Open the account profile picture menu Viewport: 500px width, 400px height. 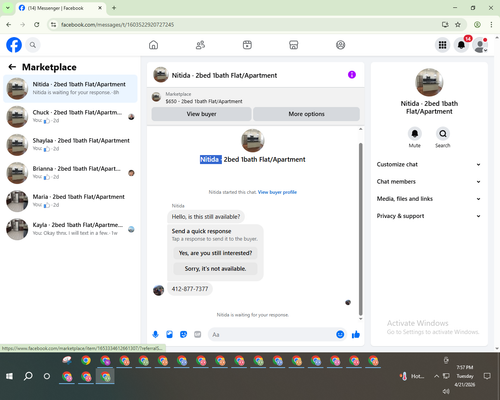(480, 45)
